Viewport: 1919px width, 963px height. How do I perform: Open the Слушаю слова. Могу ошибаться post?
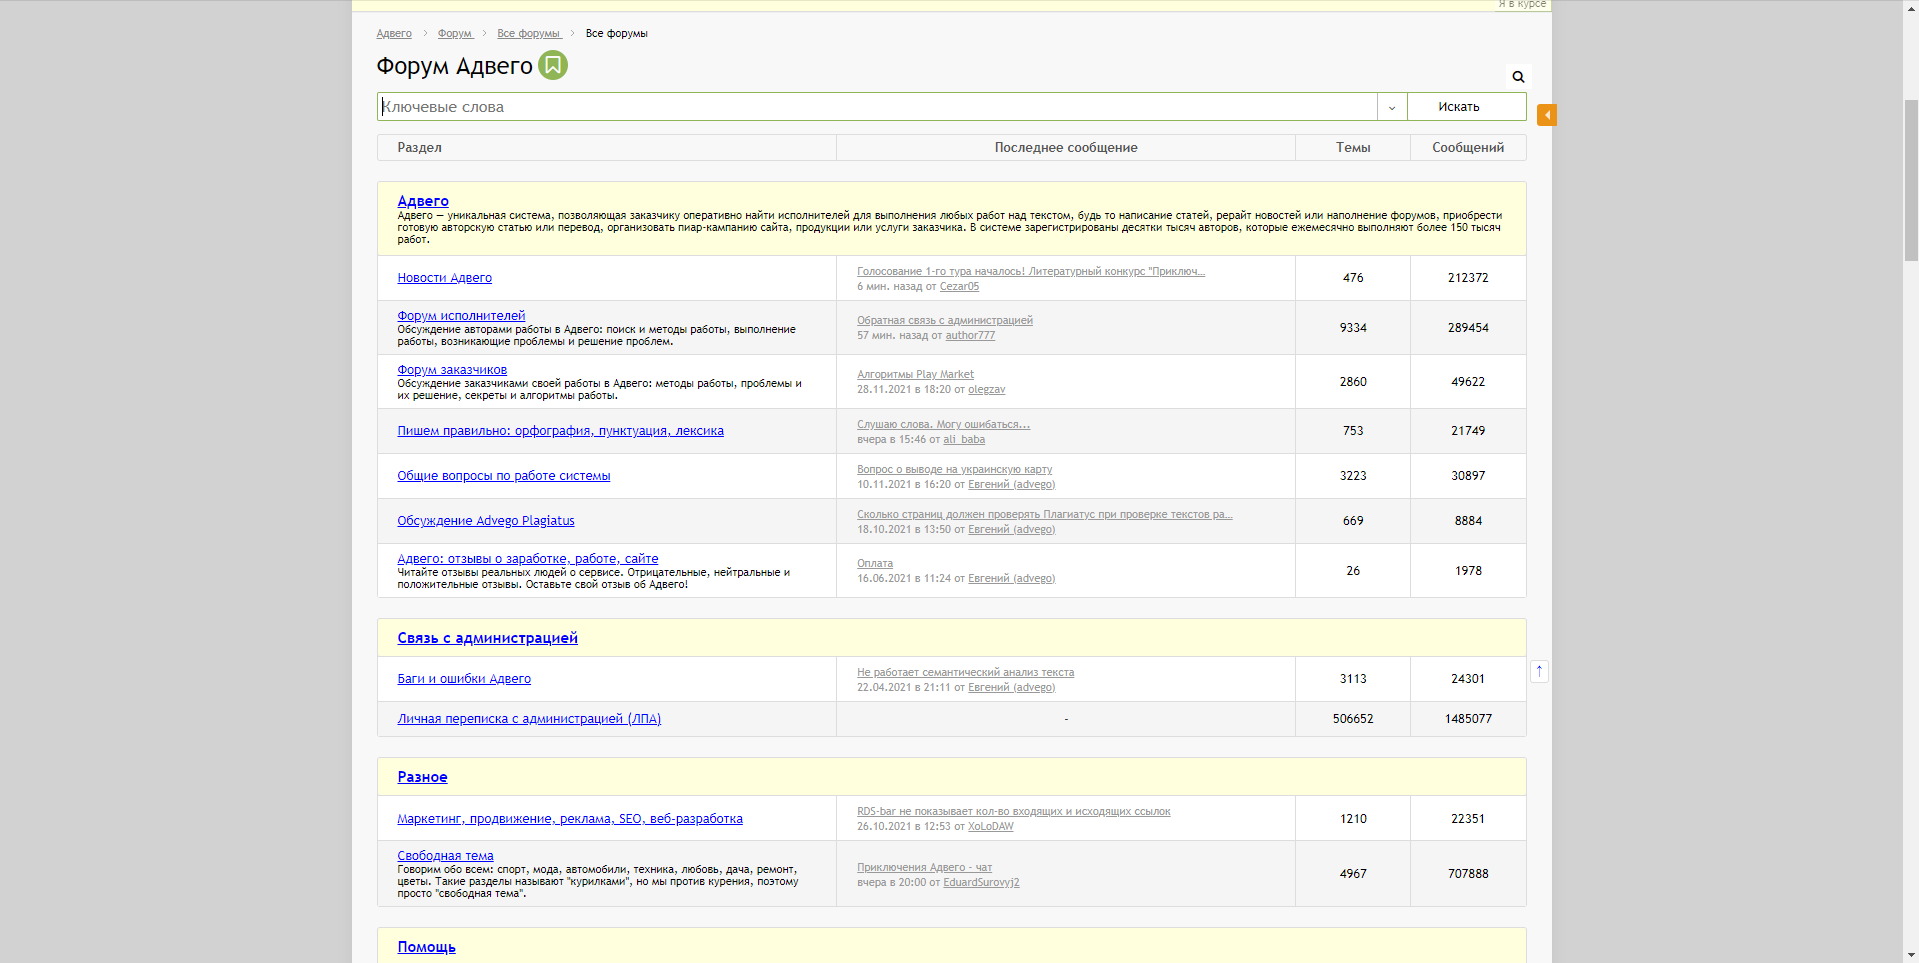point(943,425)
